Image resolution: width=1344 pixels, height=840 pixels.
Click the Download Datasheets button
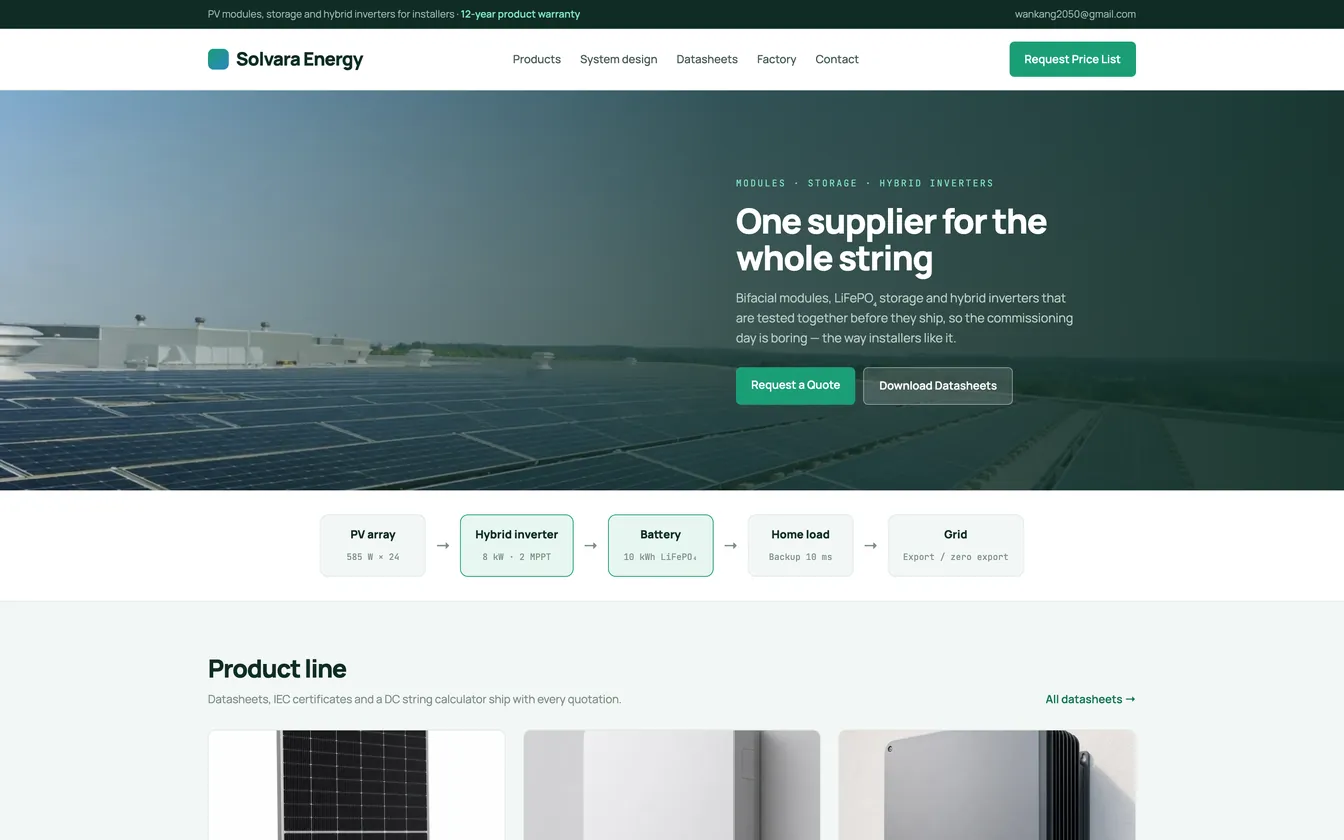pyautogui.click(x=938, y=385)
